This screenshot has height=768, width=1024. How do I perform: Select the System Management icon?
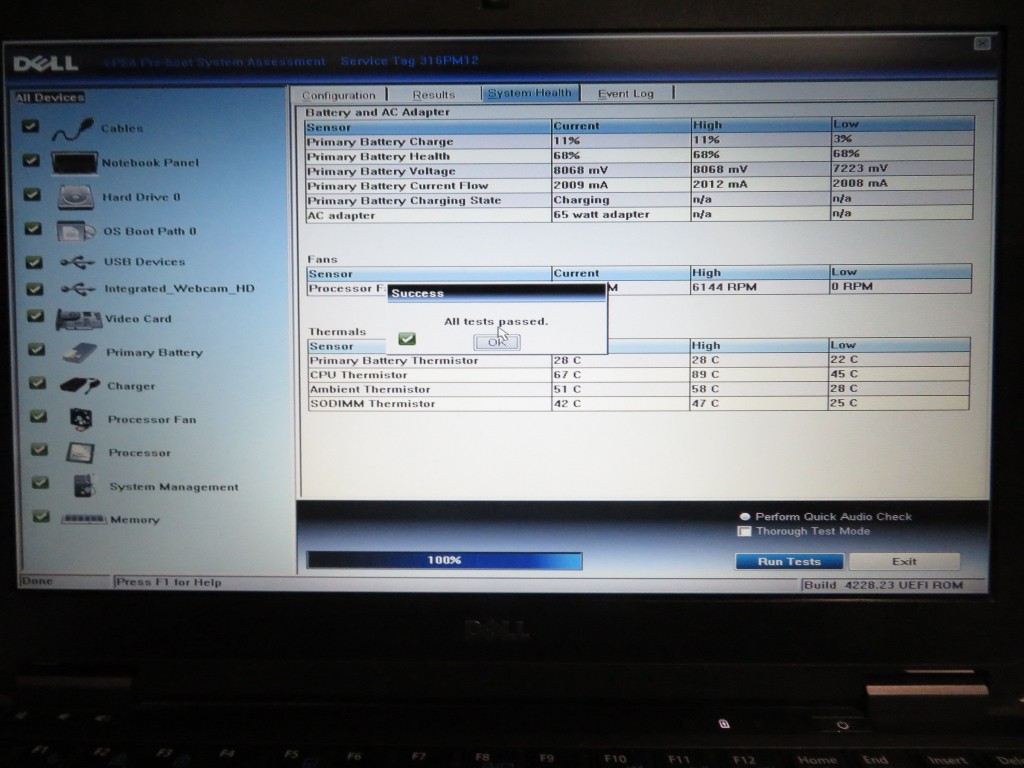coord(85,487)
